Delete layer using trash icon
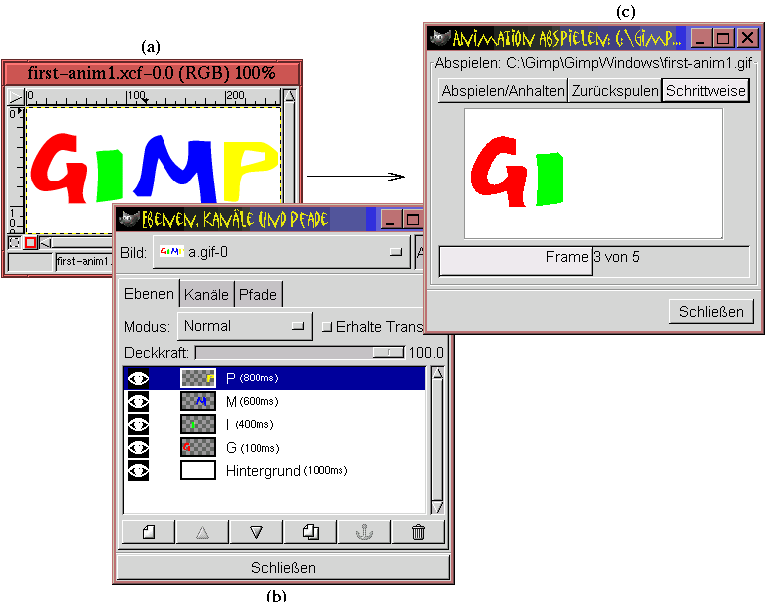The image size is (765, 602). pyautogui.click(x=418, y=532)
